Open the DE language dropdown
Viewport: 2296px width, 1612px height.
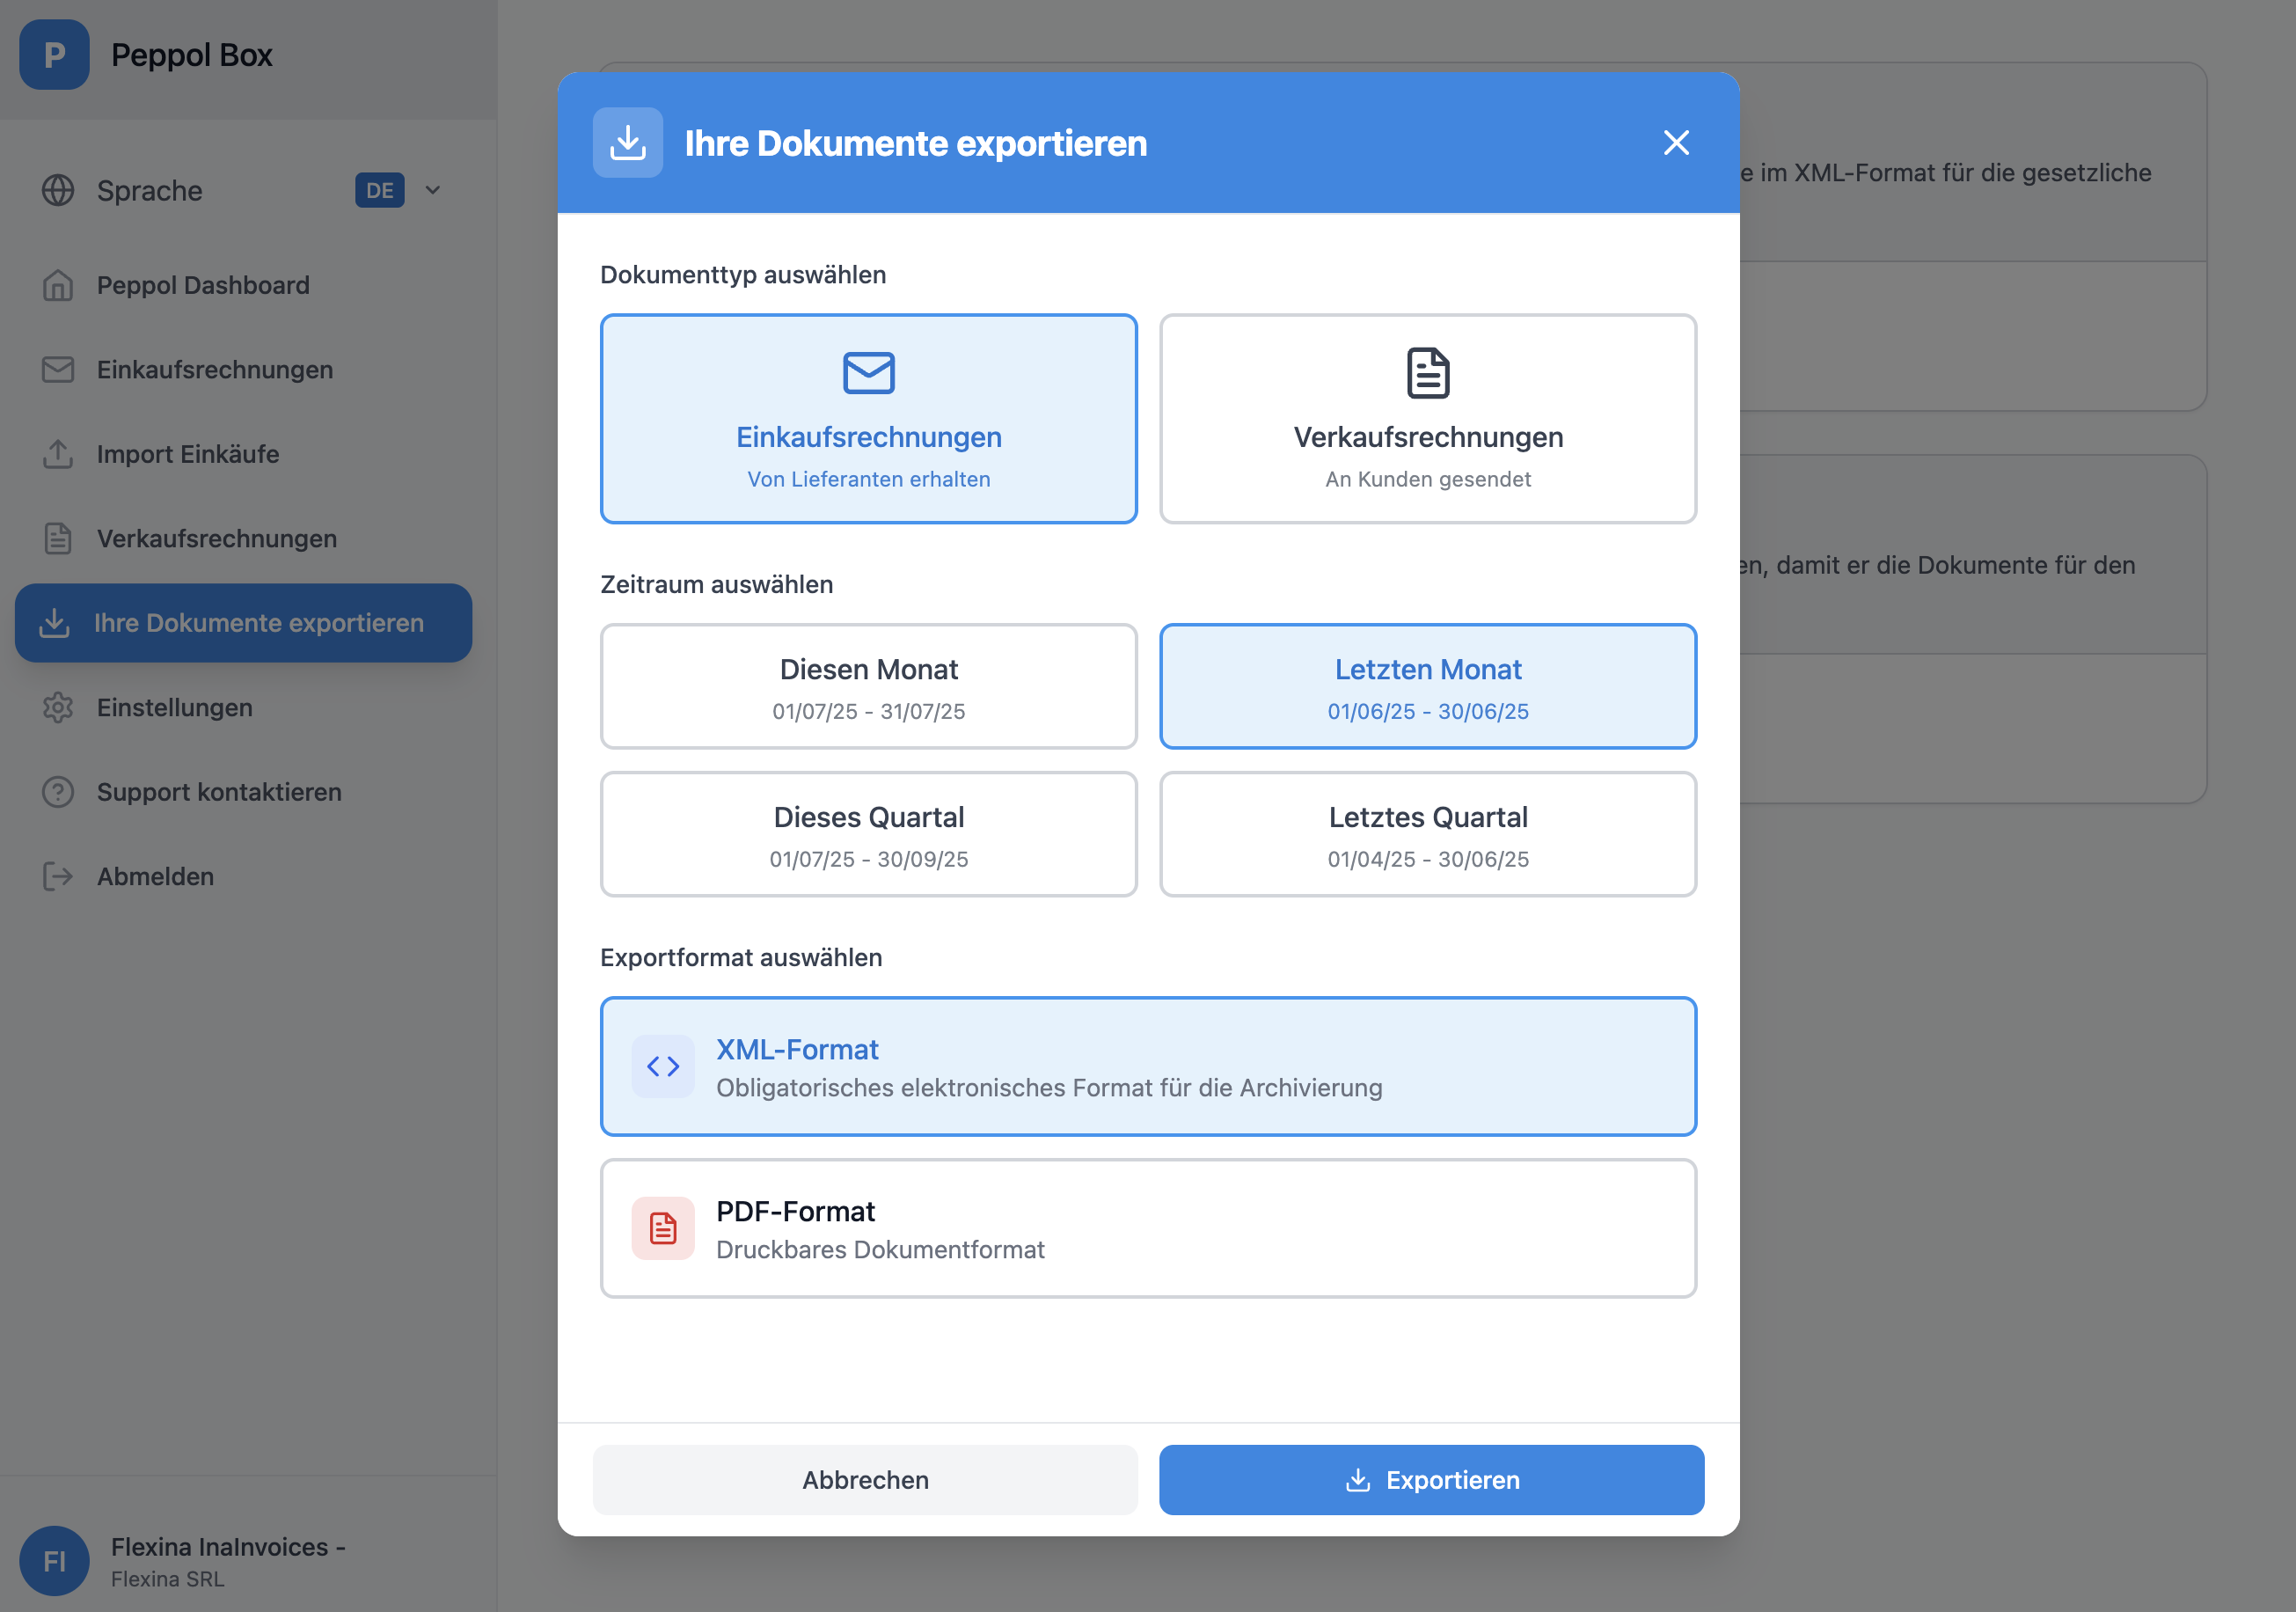[380, 190]
